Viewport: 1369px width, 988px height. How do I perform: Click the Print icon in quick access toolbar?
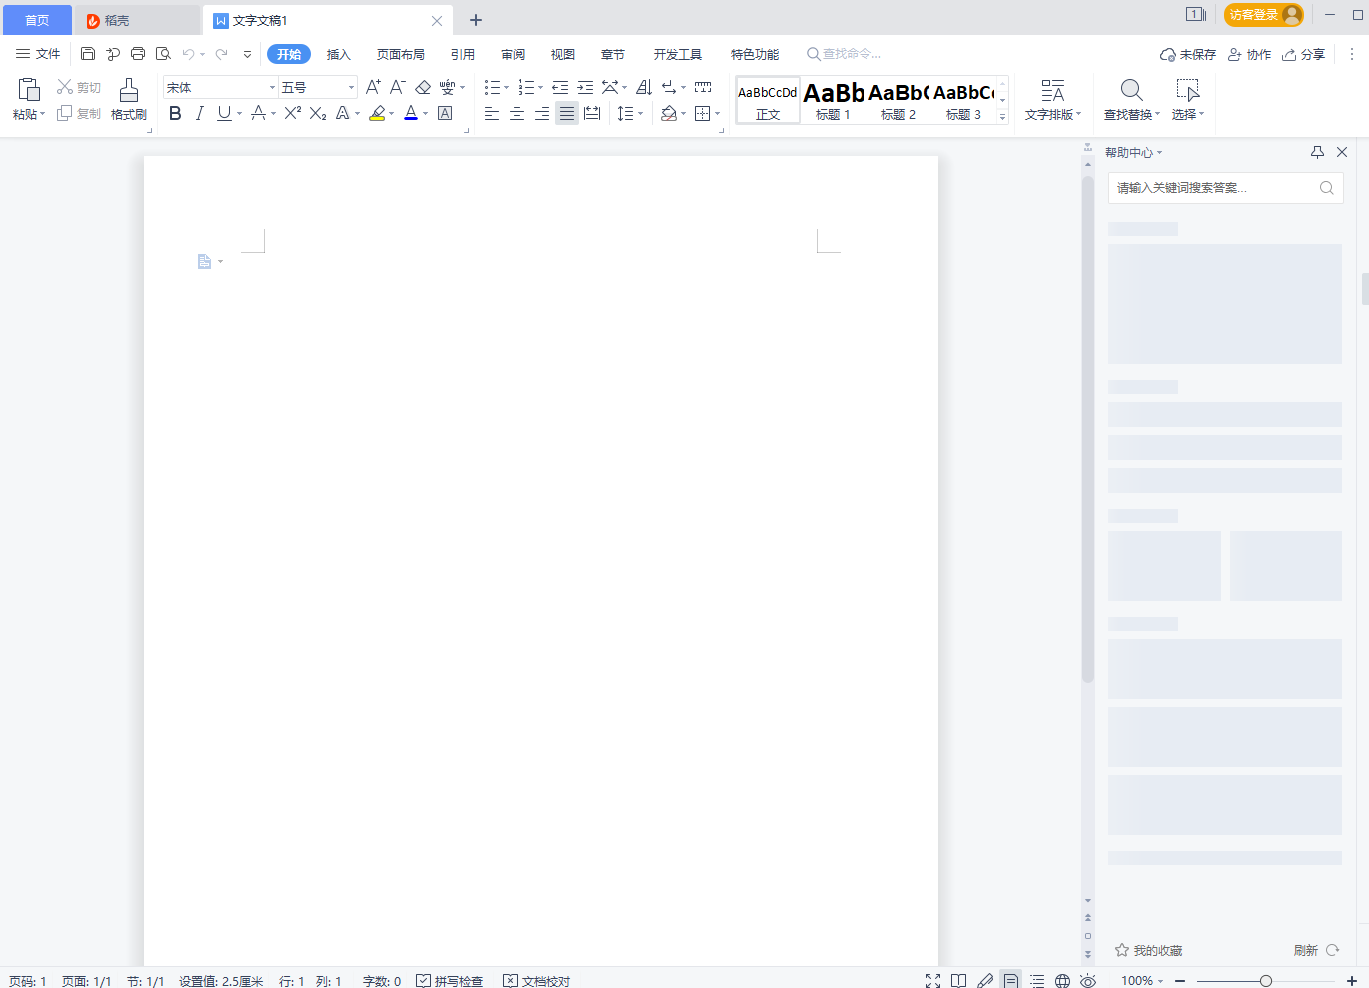[138, 54]
